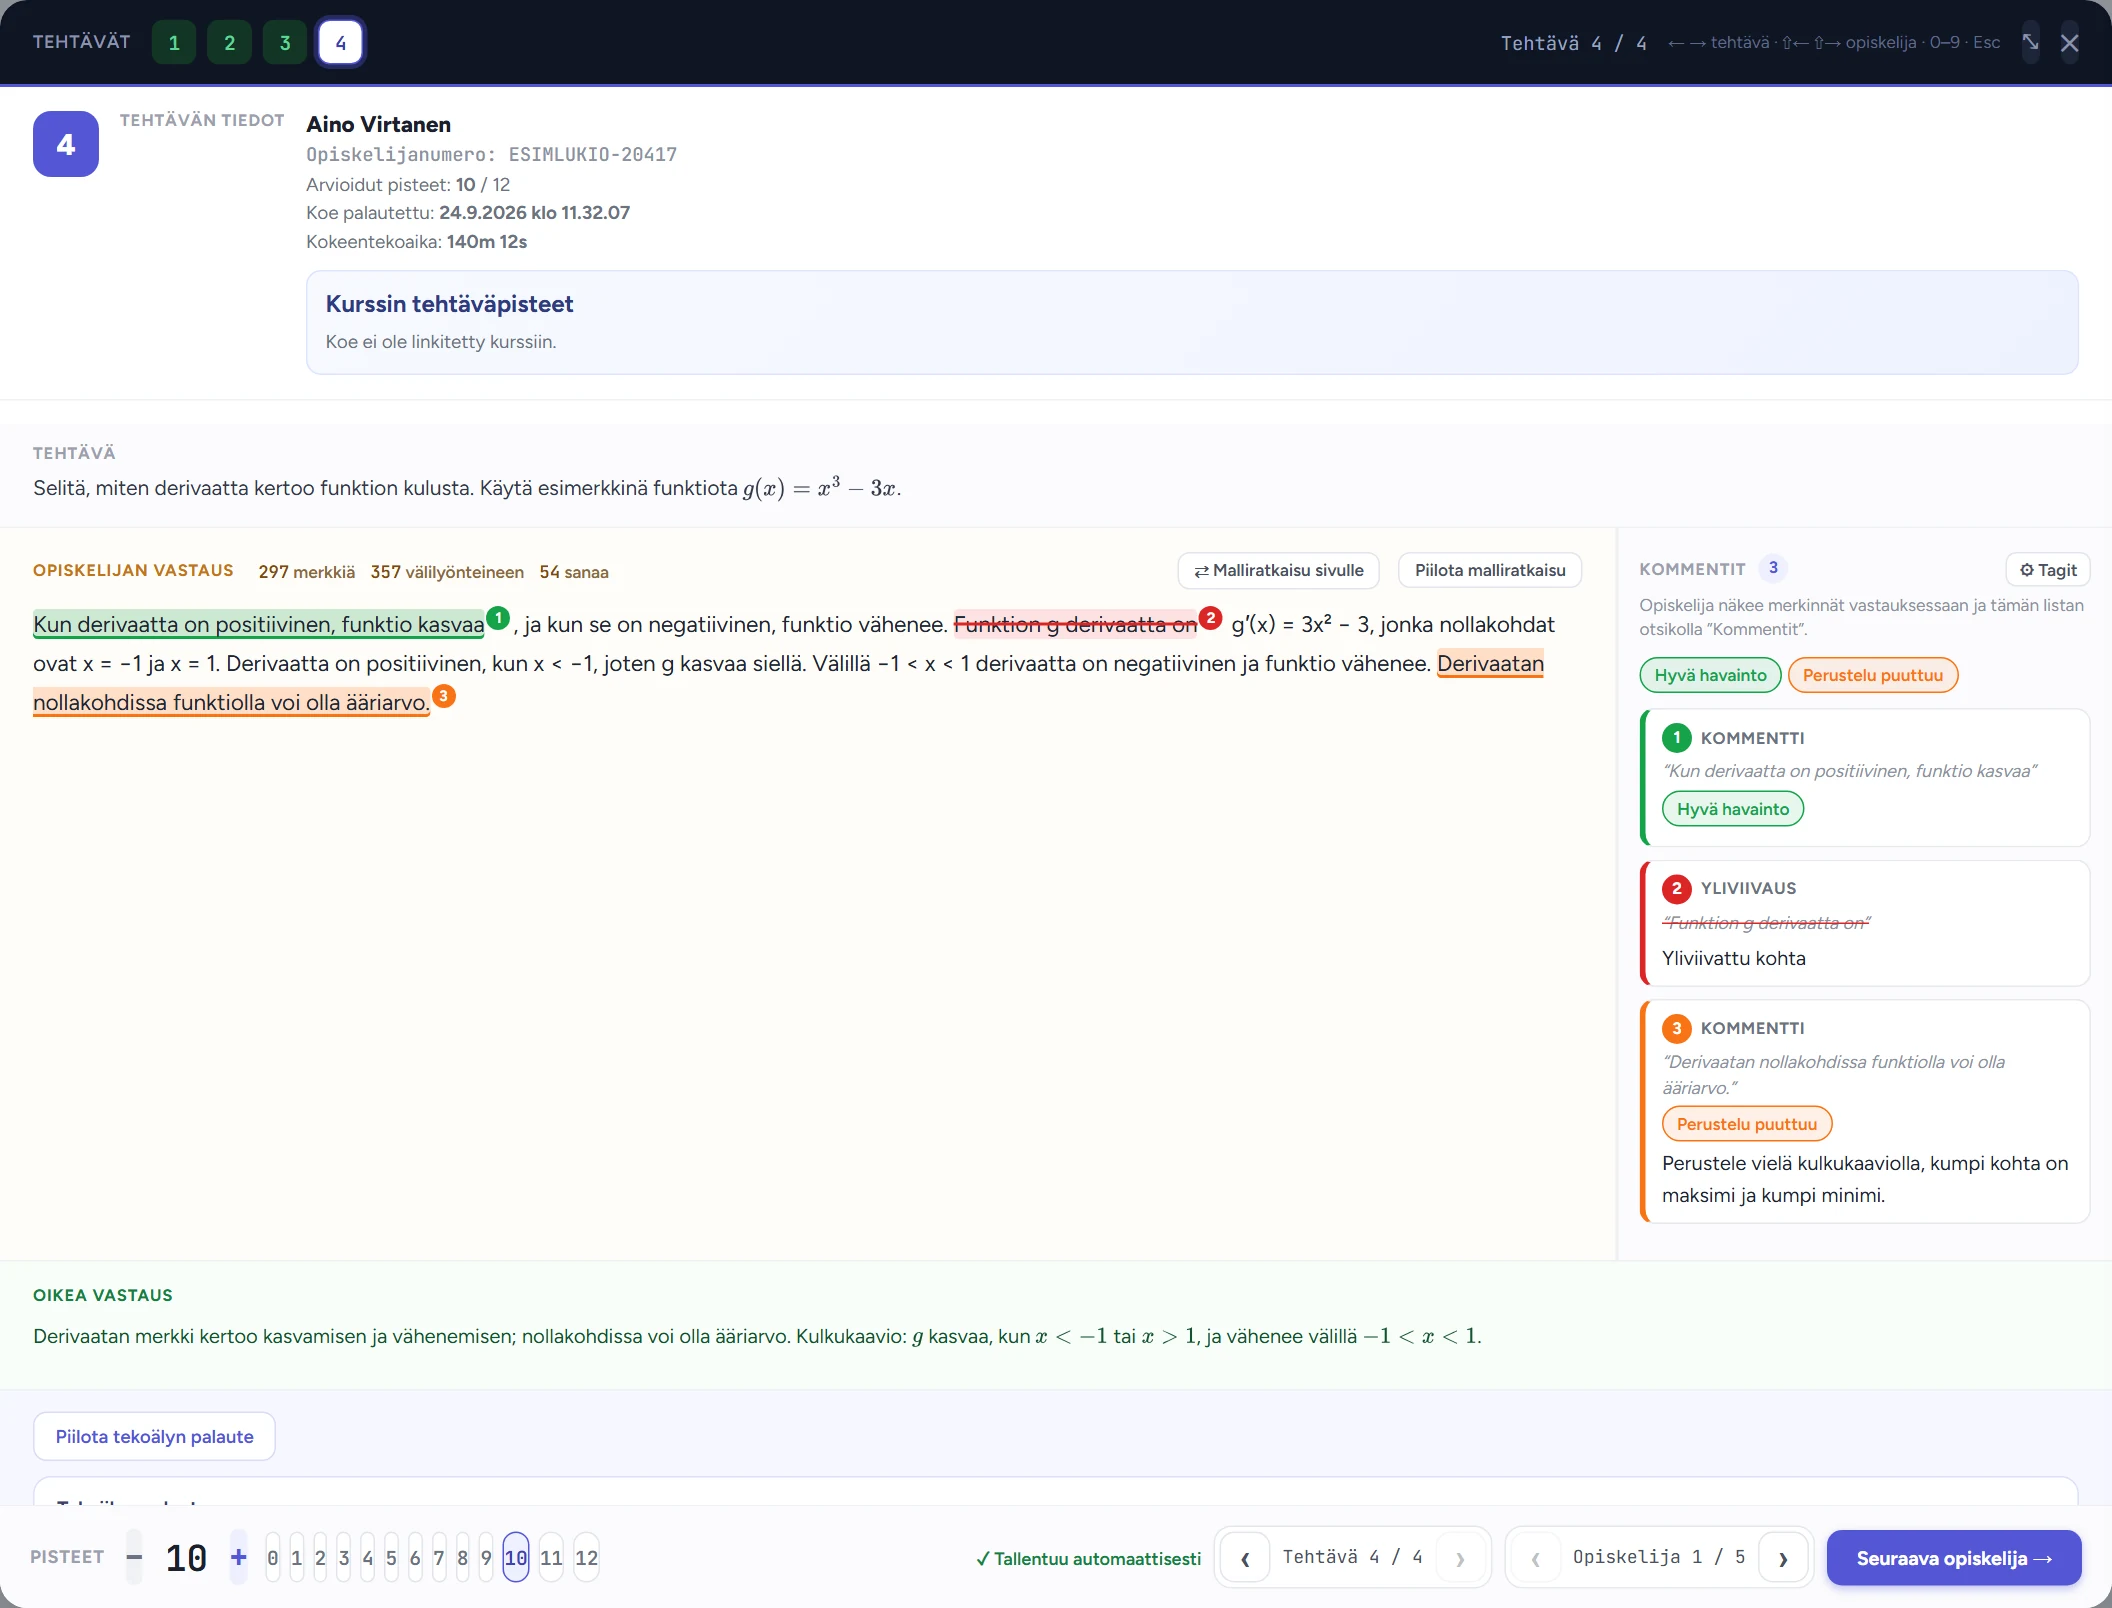Select the Hyvä havainto tag filter
Viewport: 2112px width, 1608px height.
pos(1710,675)
